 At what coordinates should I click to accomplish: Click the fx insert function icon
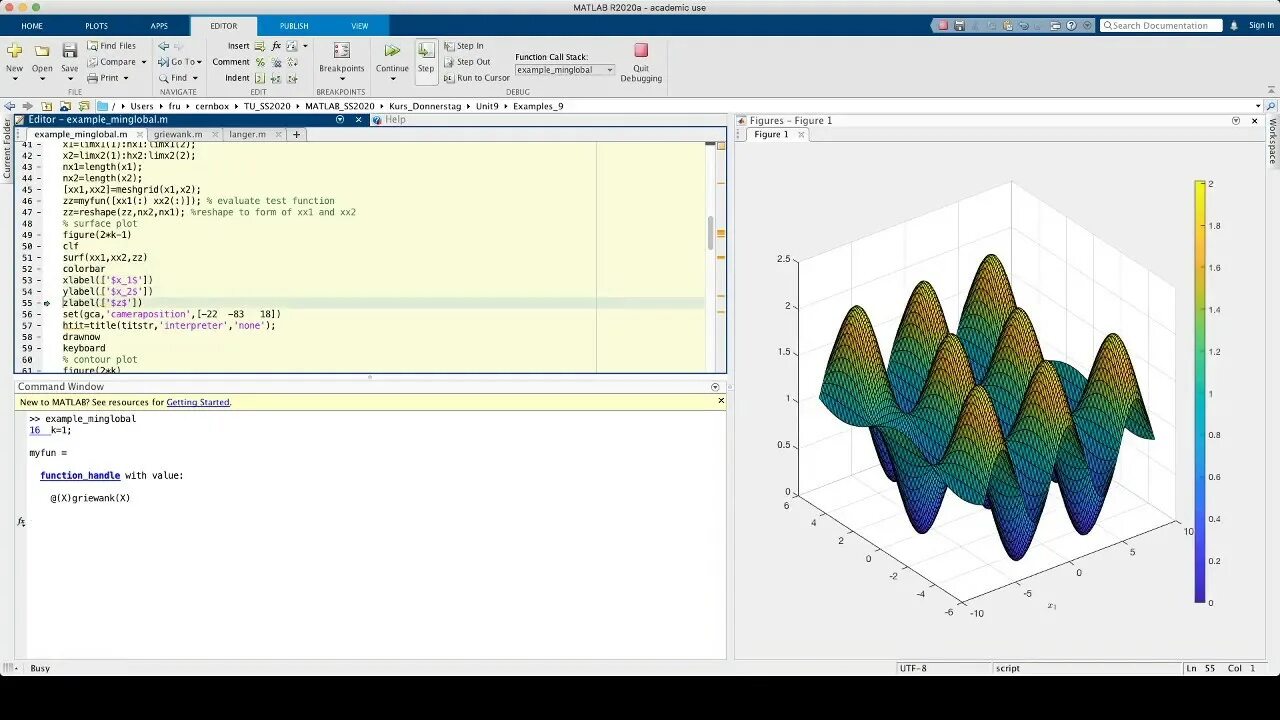click(x=276, y=46)
